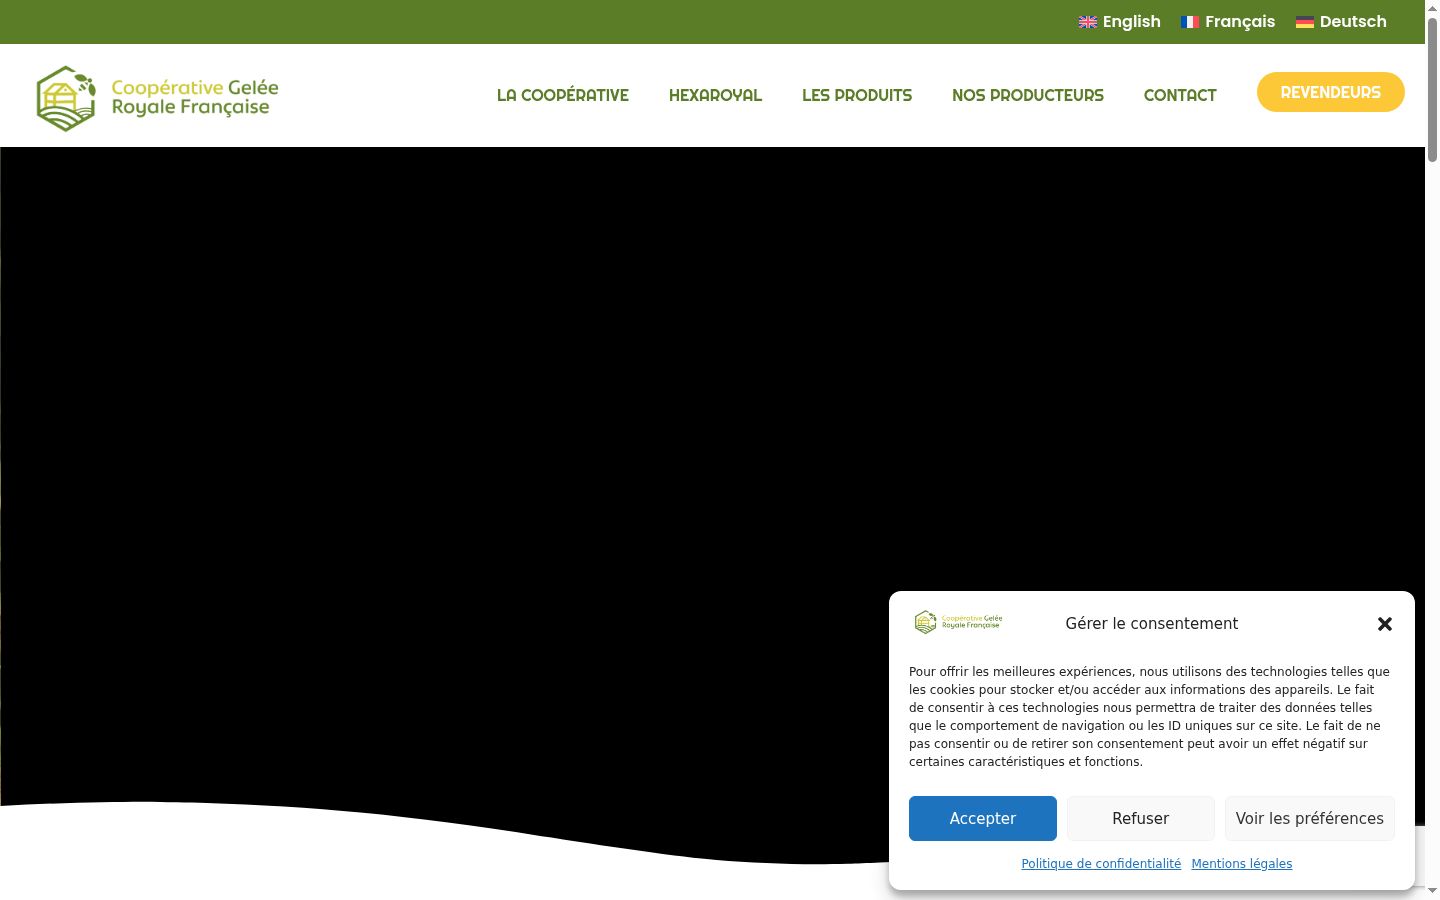
Task: Click the scrollbar down arrow
Action: tap(1432, 891)
